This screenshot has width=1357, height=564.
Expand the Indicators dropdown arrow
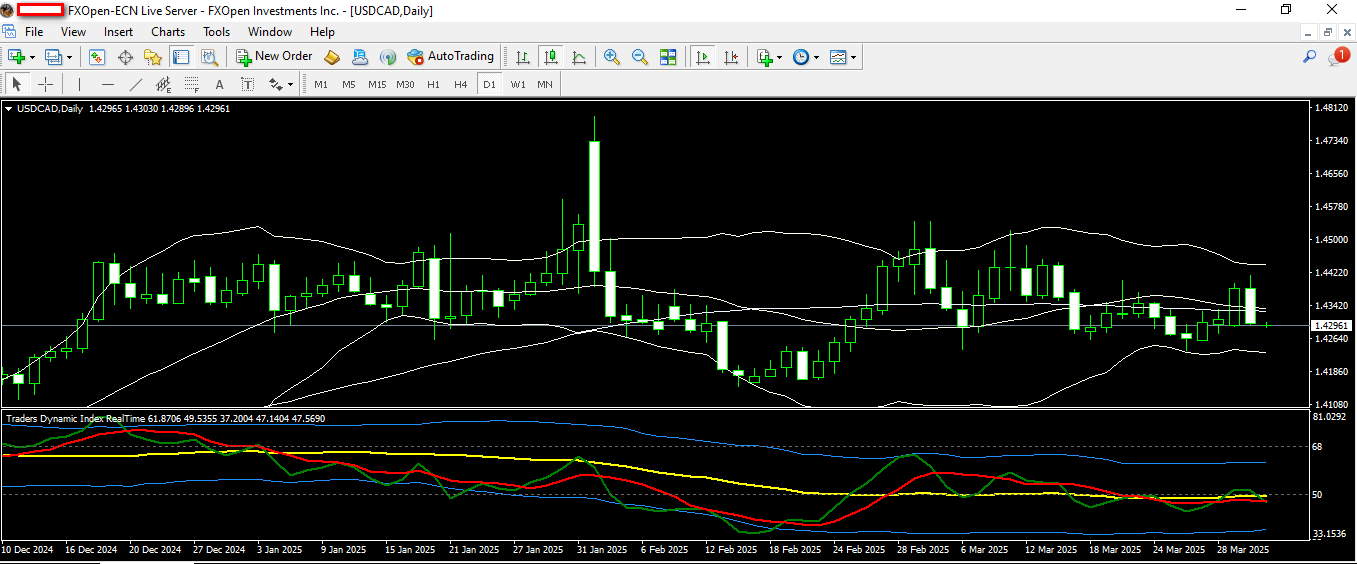tap(779, 57)
